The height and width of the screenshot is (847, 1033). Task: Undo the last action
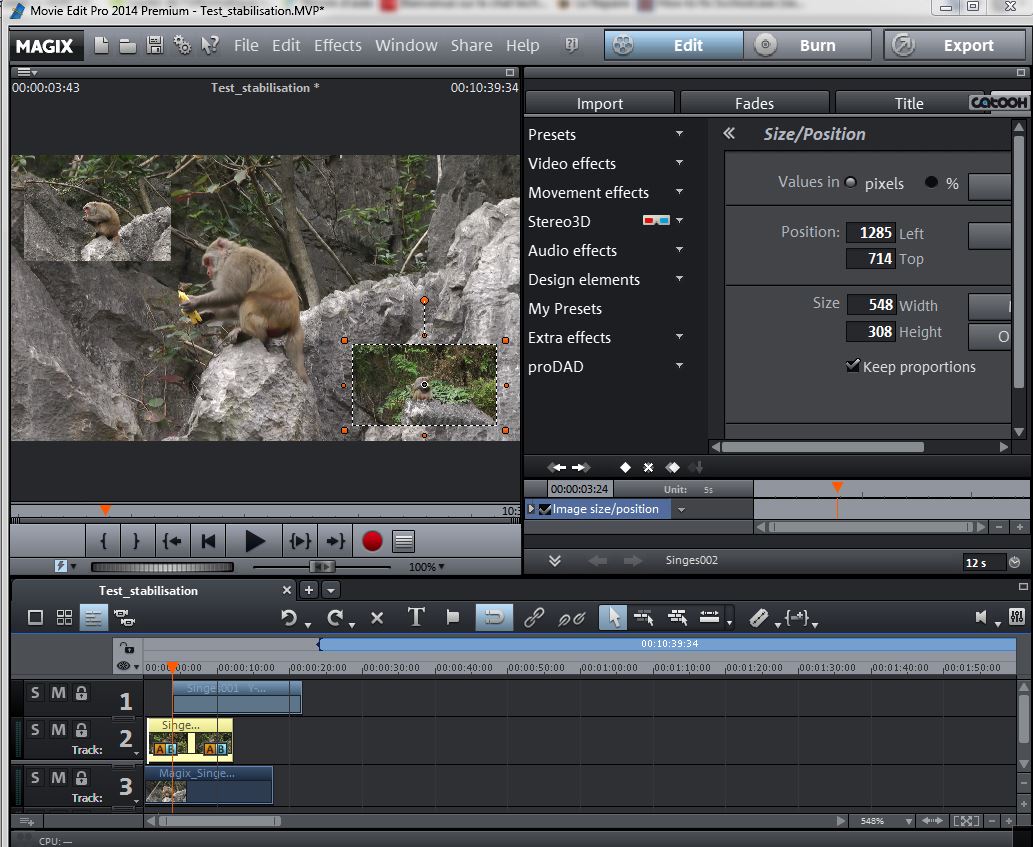289,618
